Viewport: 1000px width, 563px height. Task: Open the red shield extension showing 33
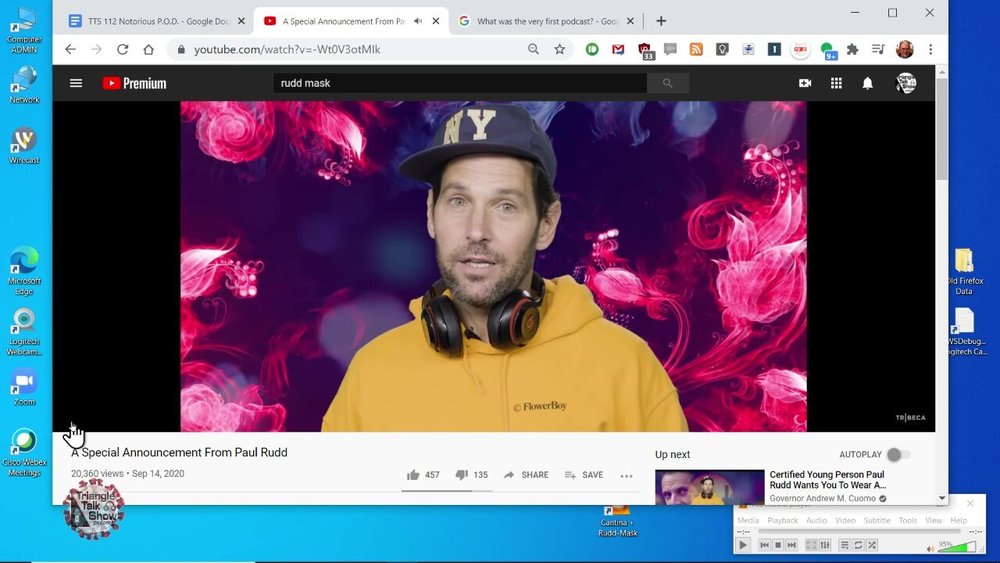pos(645,51)
